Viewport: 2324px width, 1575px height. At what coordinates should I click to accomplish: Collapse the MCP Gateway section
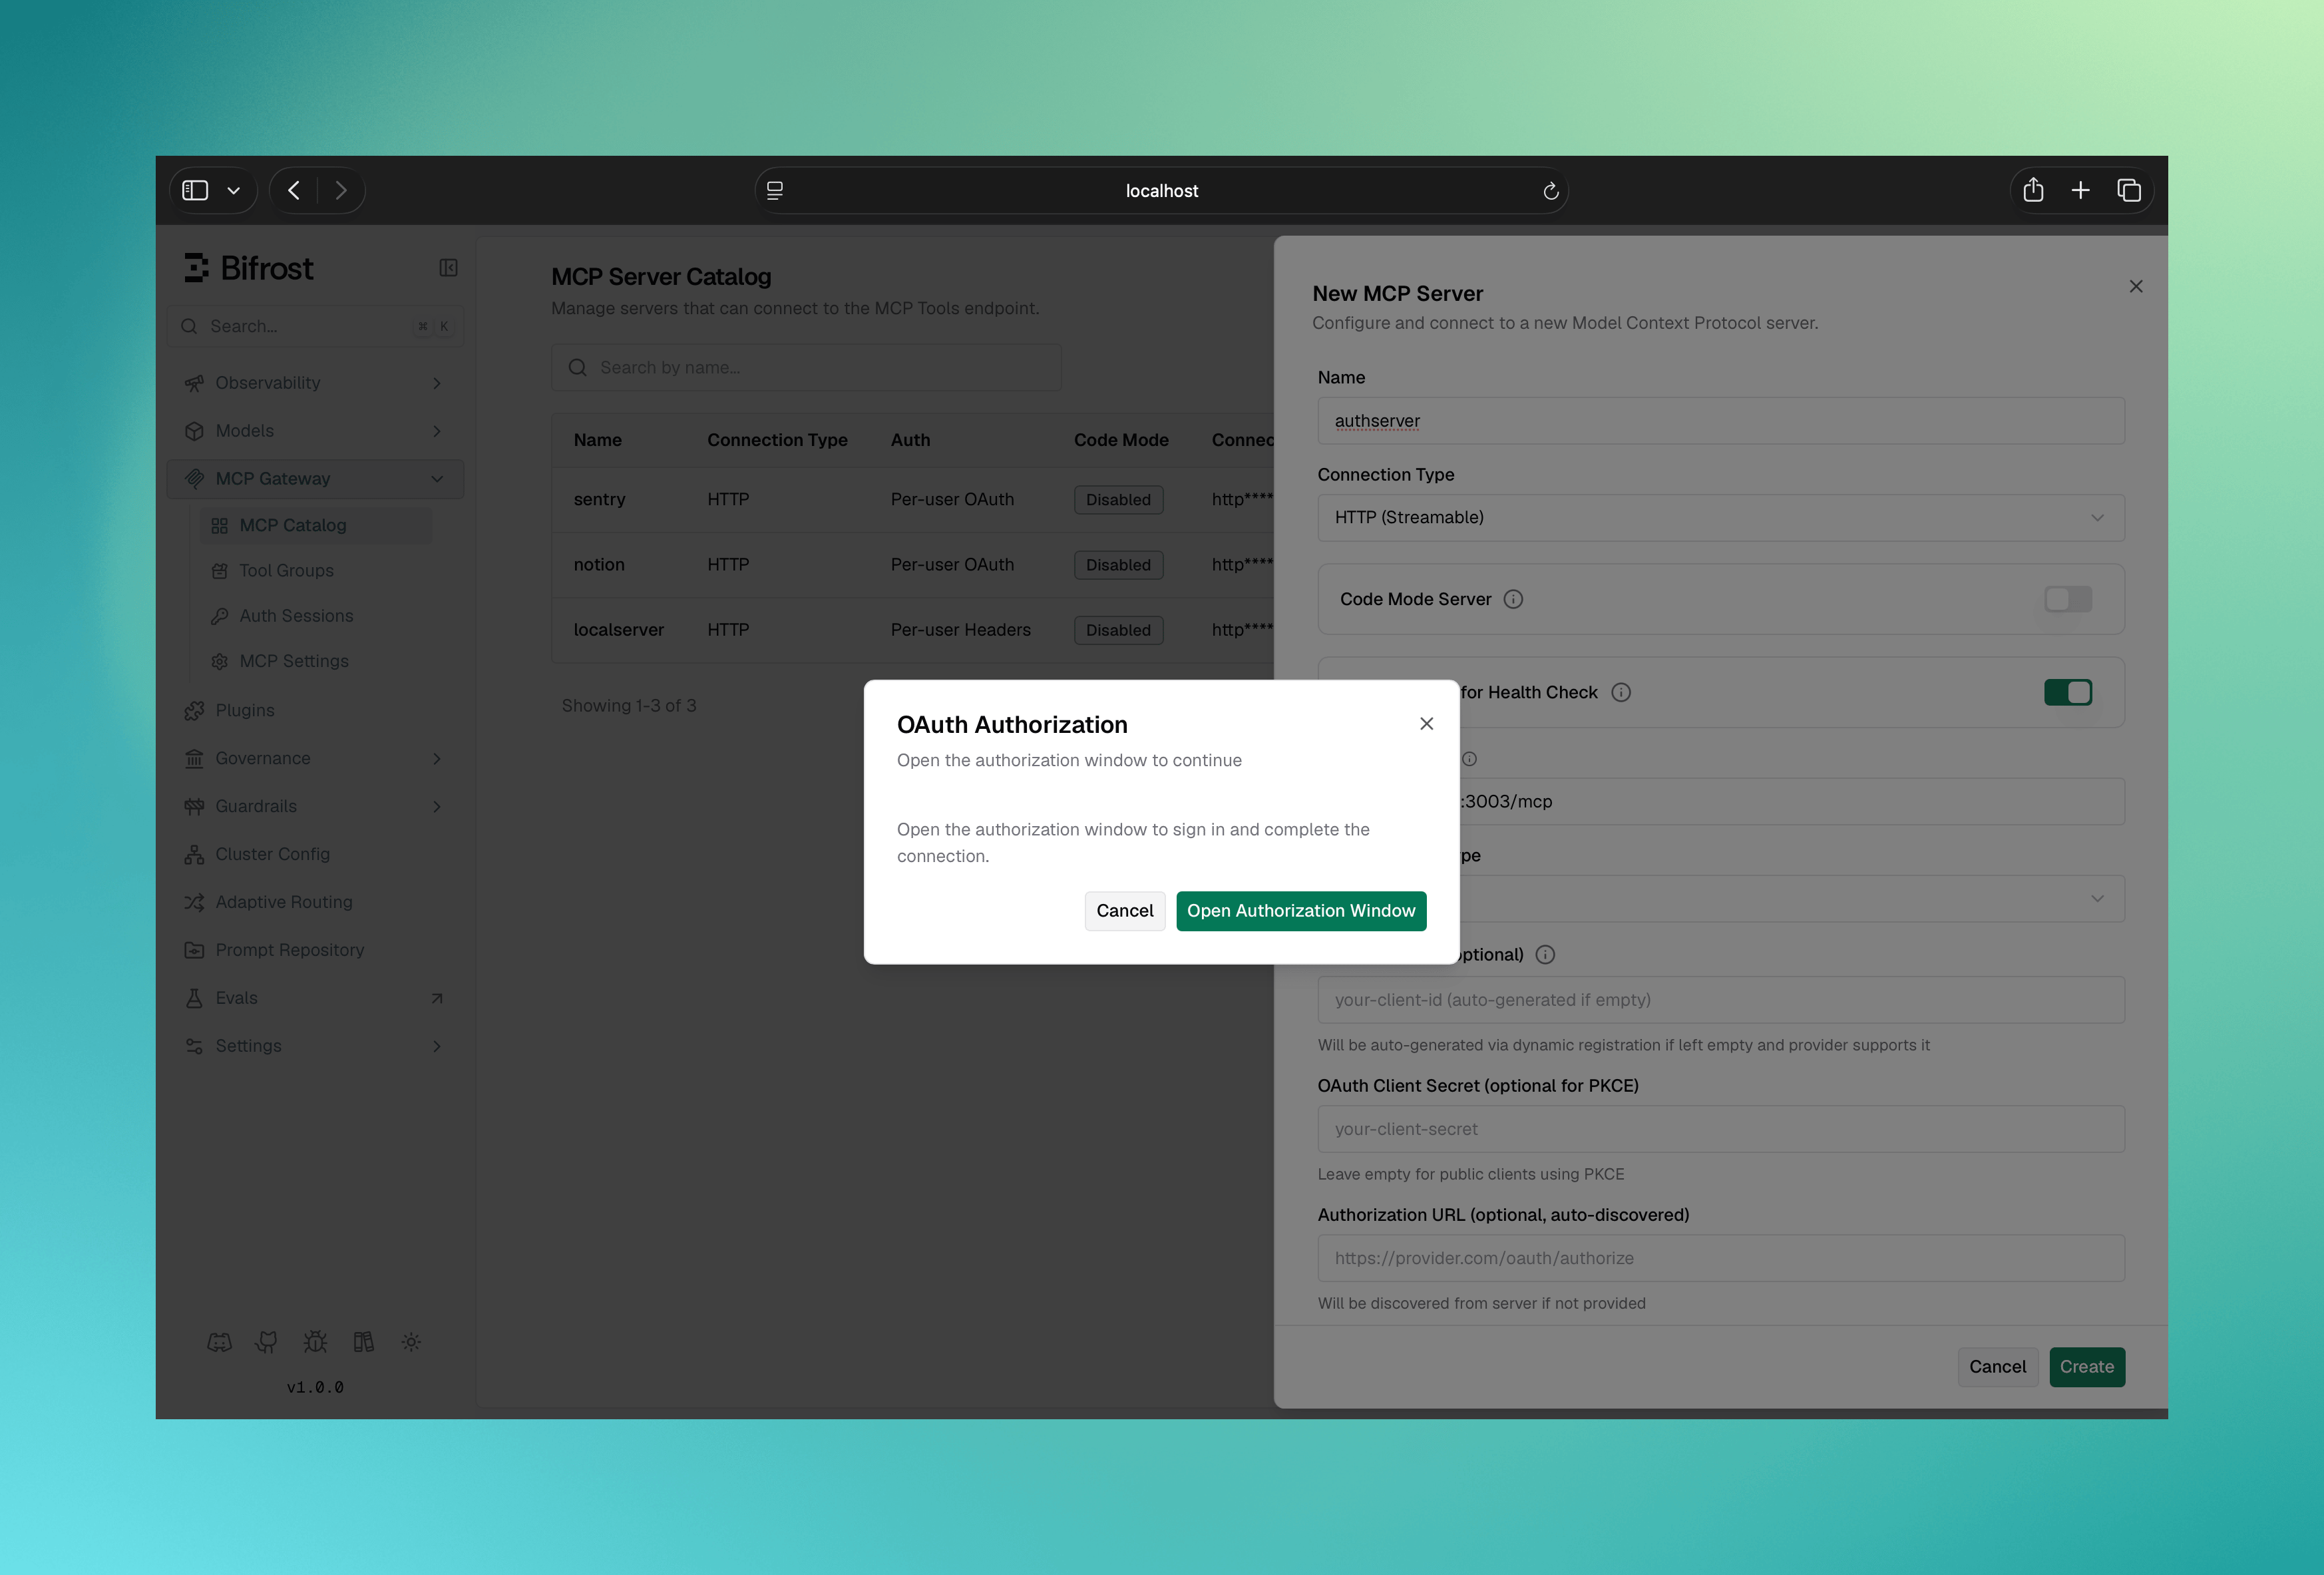pyautogui.click(x=315, y=479)
